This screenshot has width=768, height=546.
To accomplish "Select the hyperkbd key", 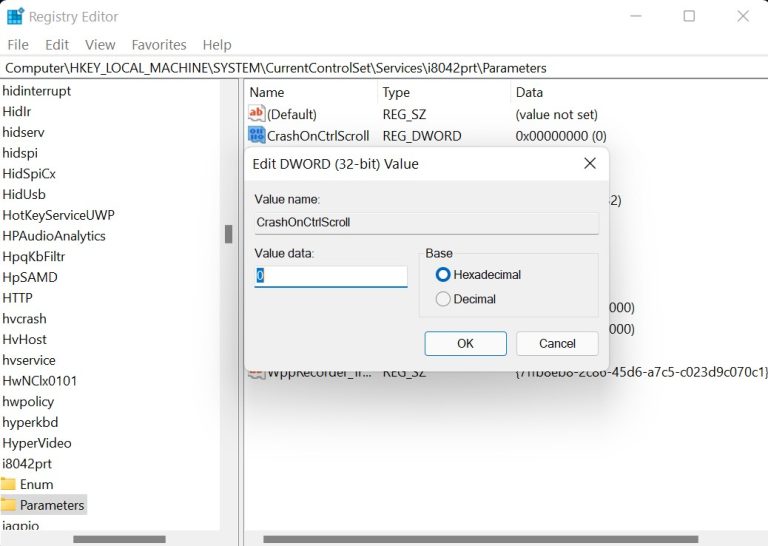I will (x=30, y=422).
